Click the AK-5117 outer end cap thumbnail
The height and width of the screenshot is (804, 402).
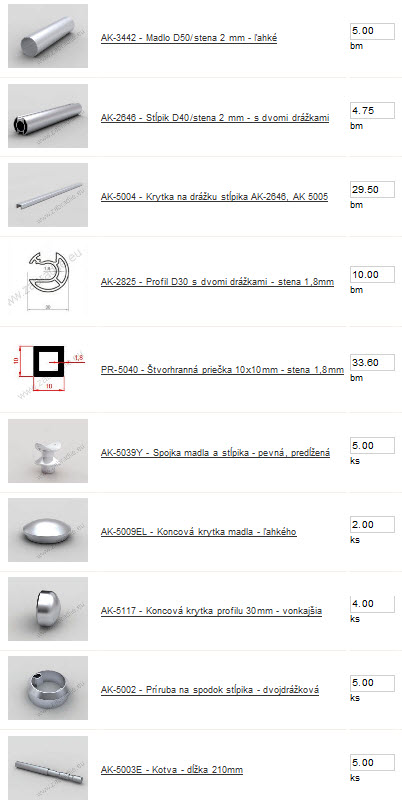pyautogui.click(x=48, y=609)
